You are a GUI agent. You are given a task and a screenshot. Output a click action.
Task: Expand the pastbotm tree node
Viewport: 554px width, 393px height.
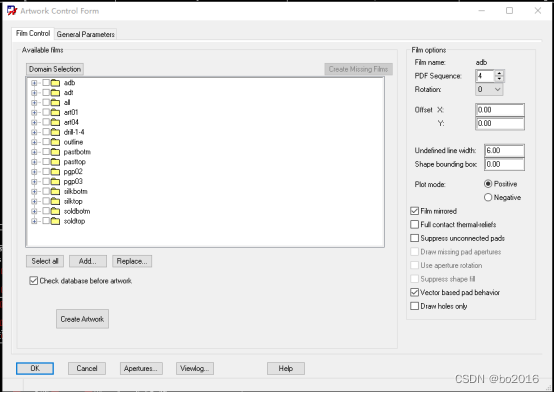(34, 152)
